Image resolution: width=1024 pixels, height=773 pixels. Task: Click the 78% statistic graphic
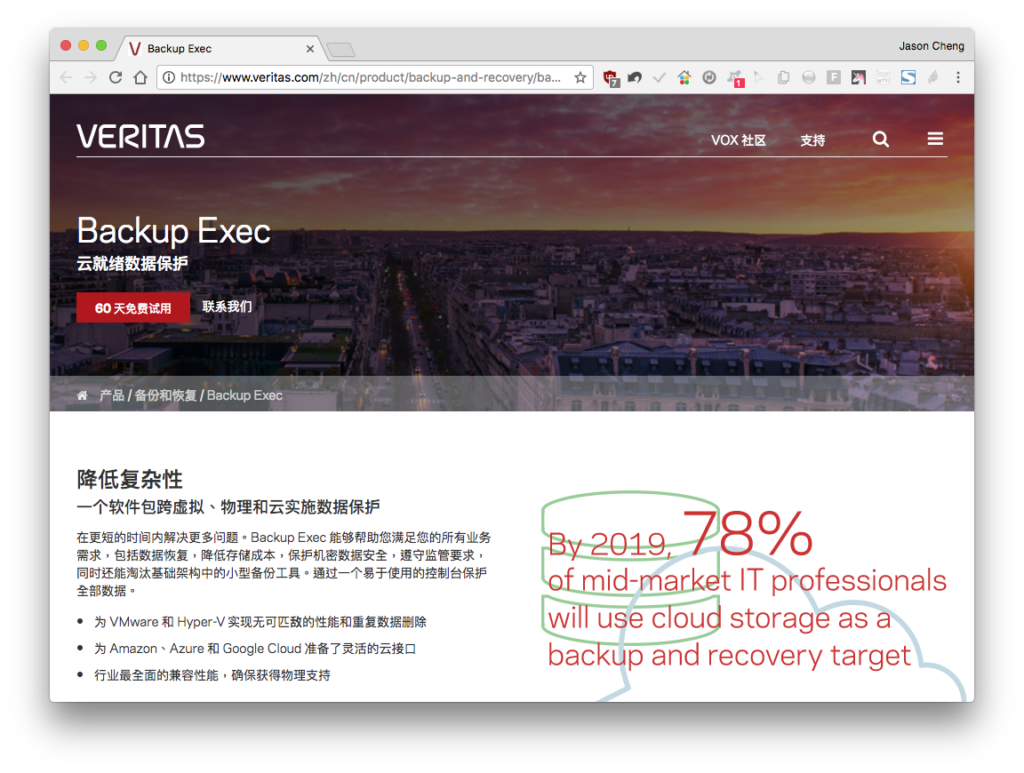click(x=748, y=533)
